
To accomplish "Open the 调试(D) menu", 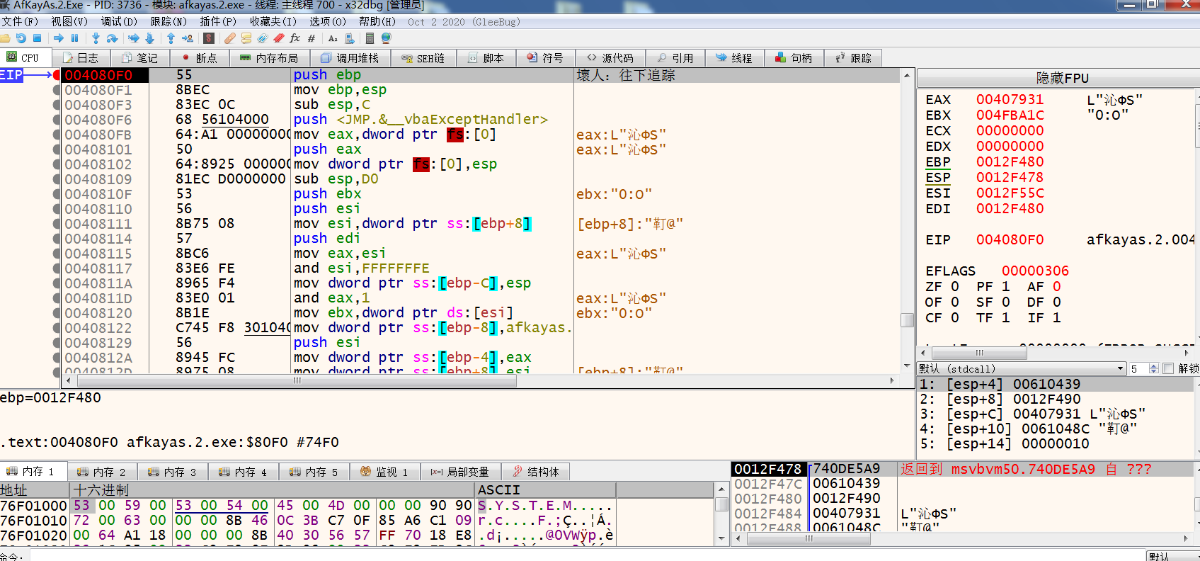I will tap(120, 21).
